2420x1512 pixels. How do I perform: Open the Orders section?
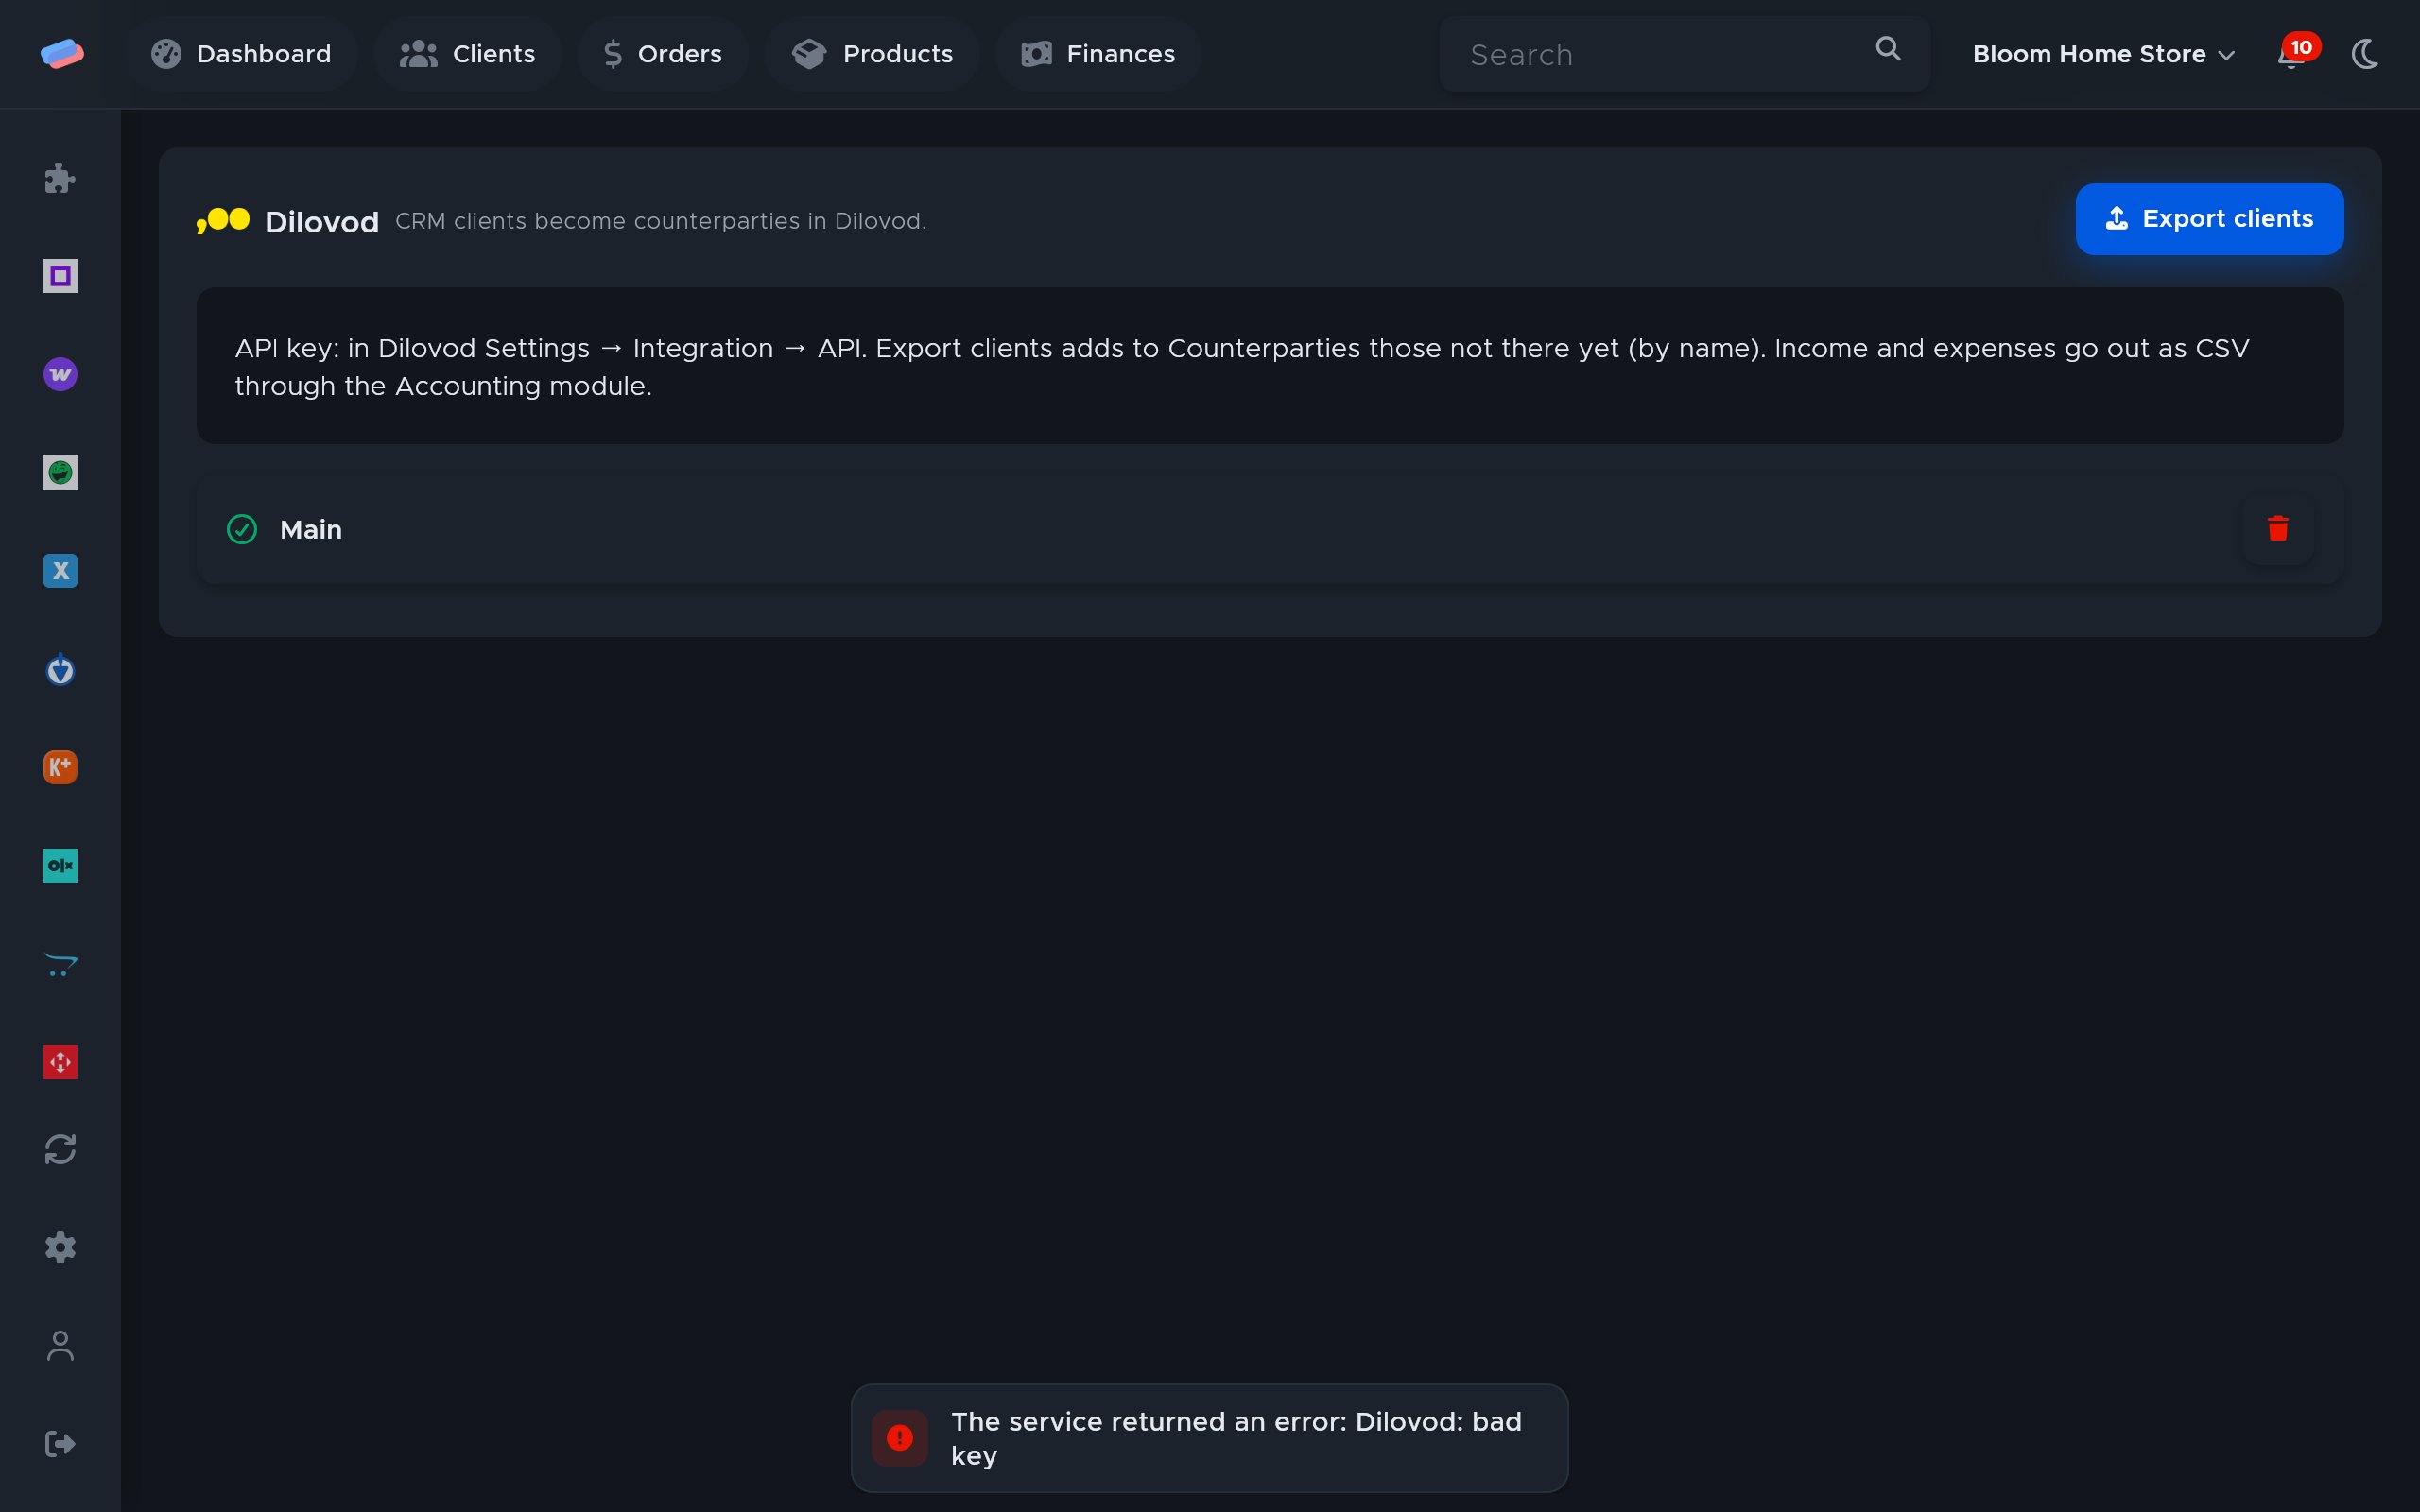pos(662,54)
